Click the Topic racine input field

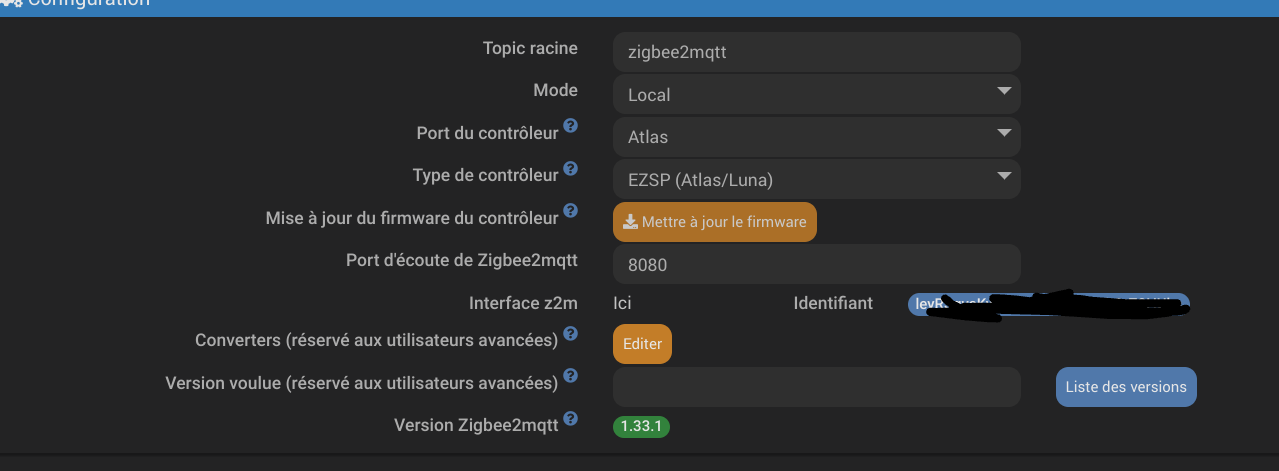click(816, 52)
